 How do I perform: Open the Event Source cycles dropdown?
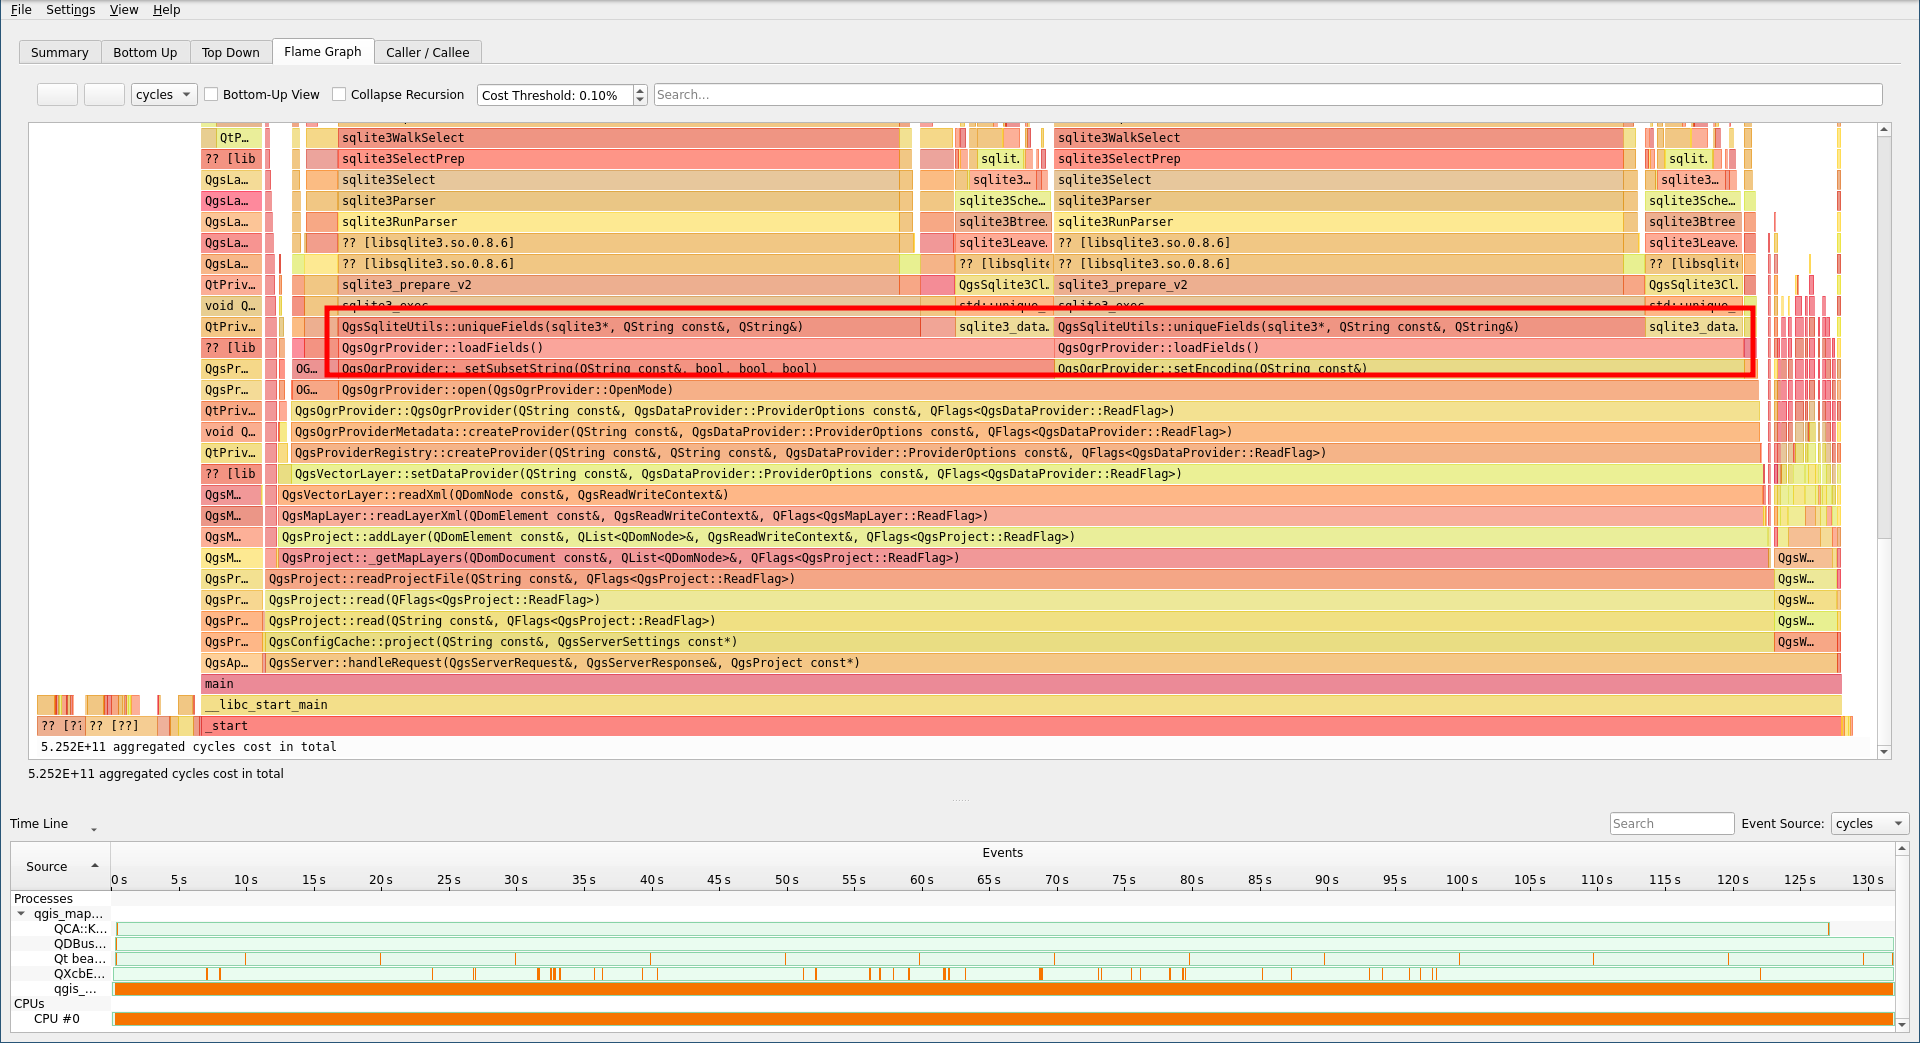coord(1870,824)
